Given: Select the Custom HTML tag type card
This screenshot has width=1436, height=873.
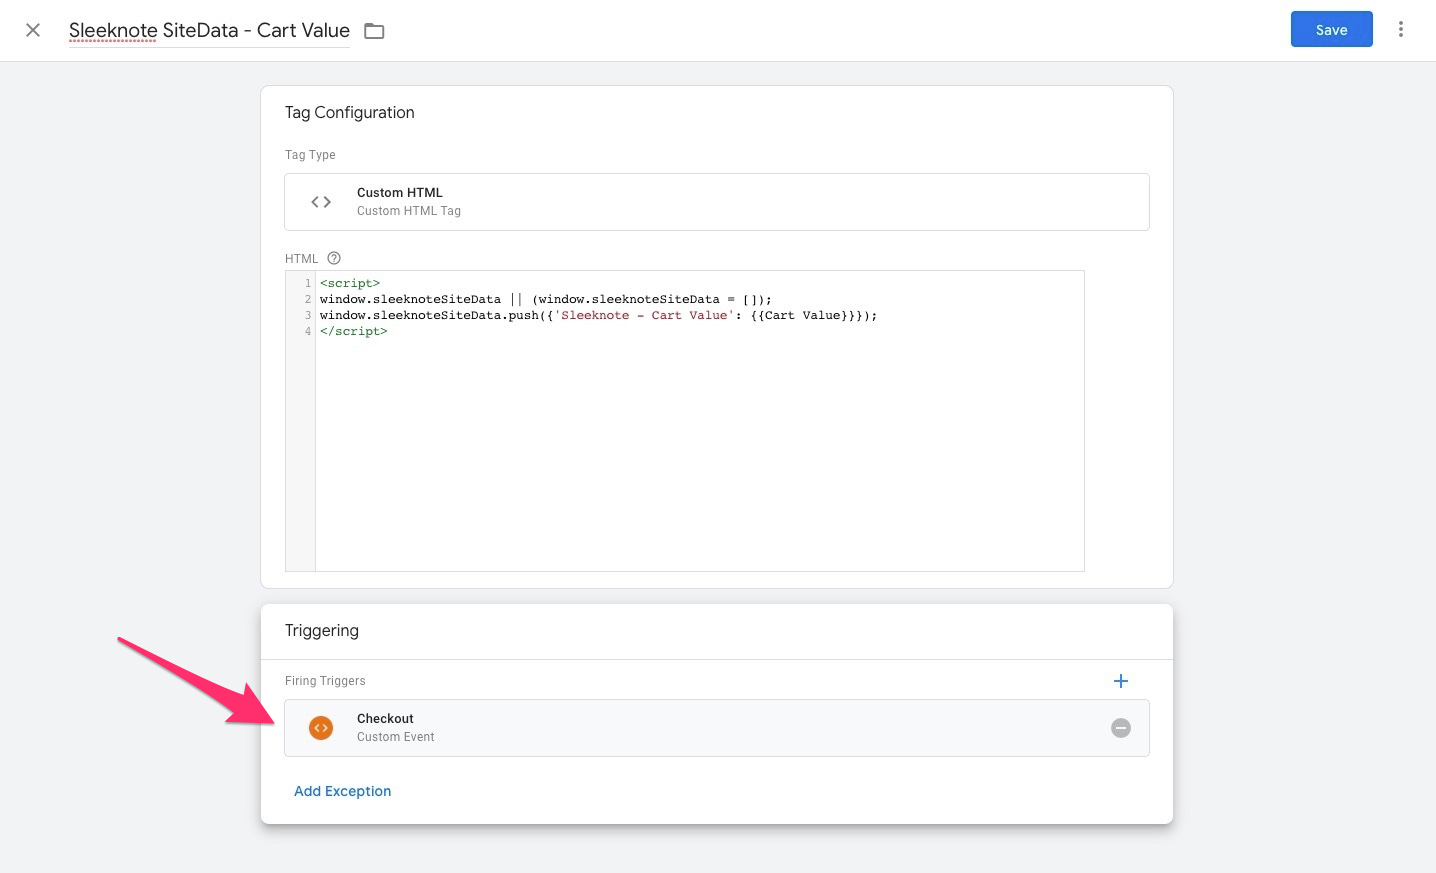Looking at the screenshot, I should [716, 202].
